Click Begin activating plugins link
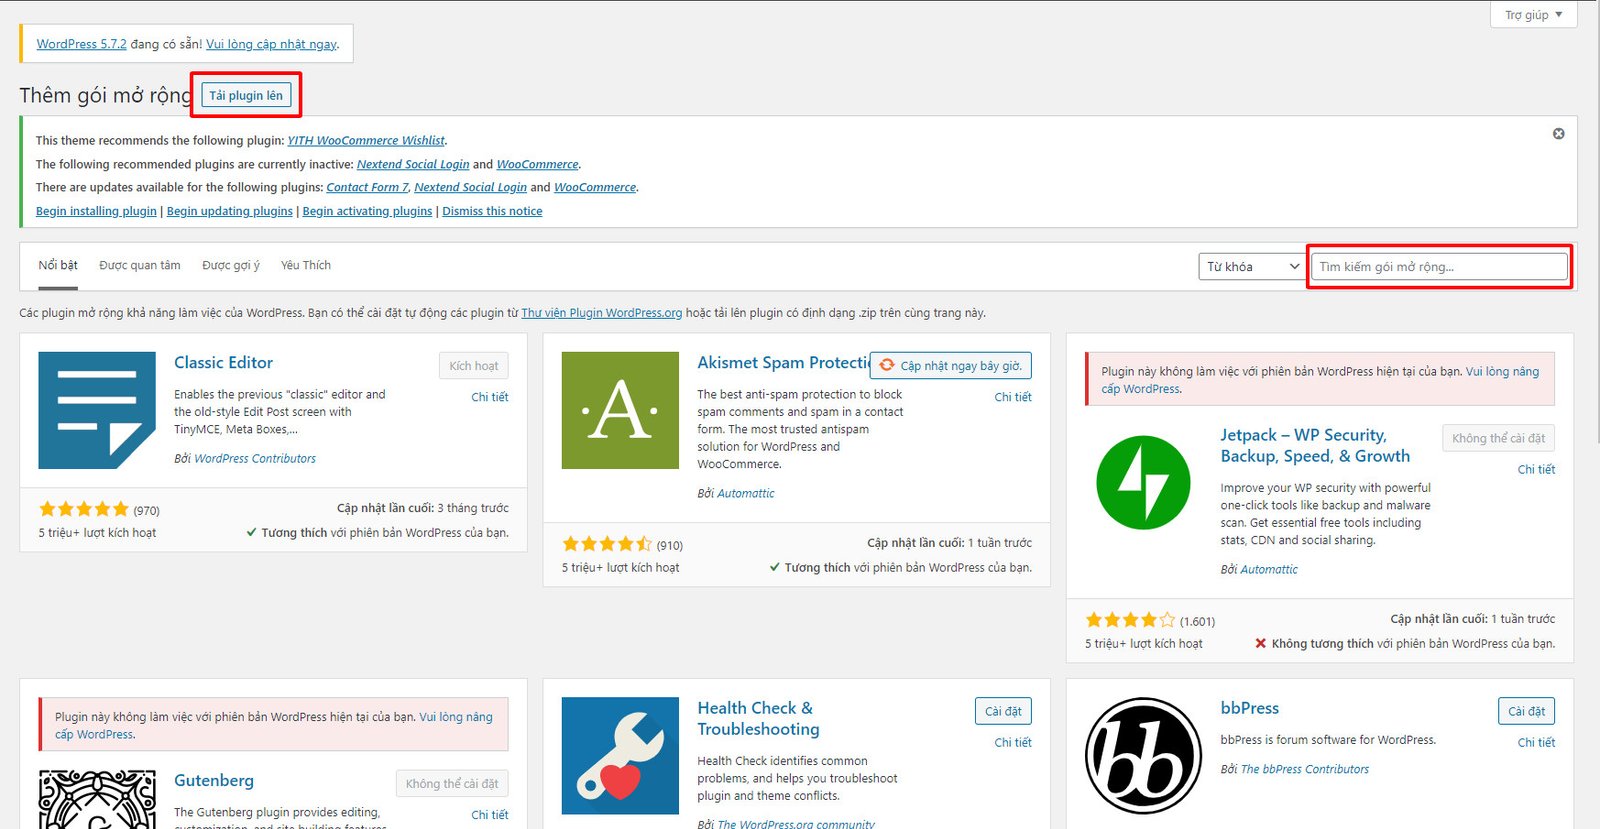Screen dimensions: 1600x829 367,211
